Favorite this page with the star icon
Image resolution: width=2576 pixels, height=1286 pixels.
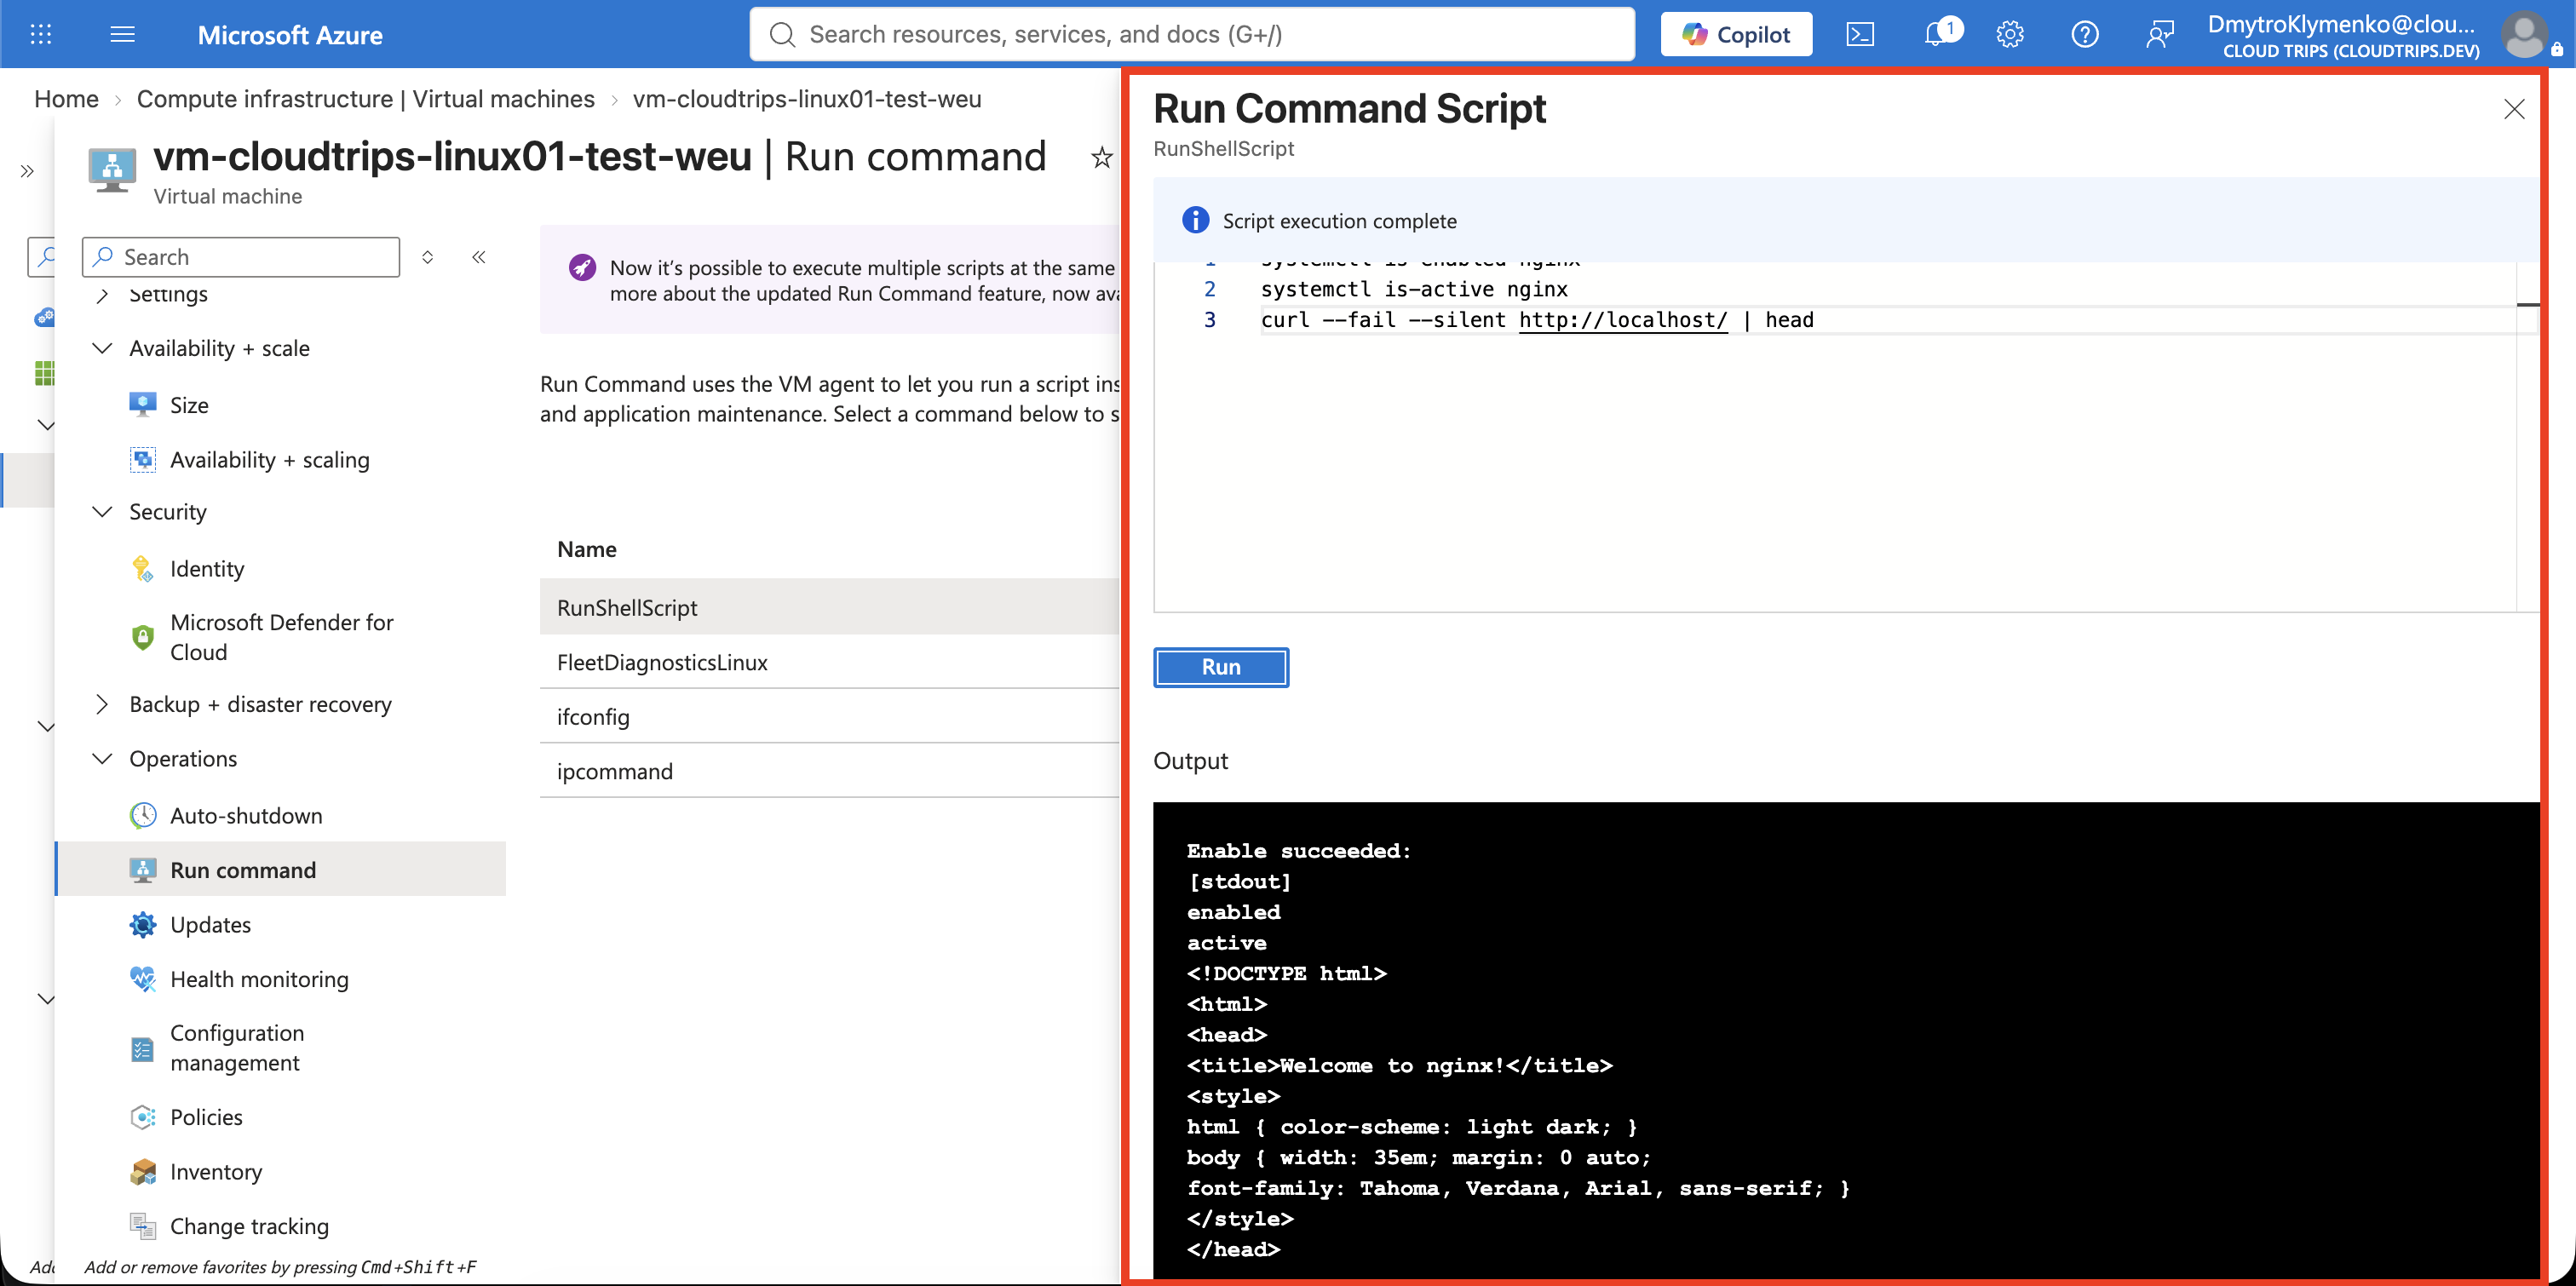tap(1101, 157)
